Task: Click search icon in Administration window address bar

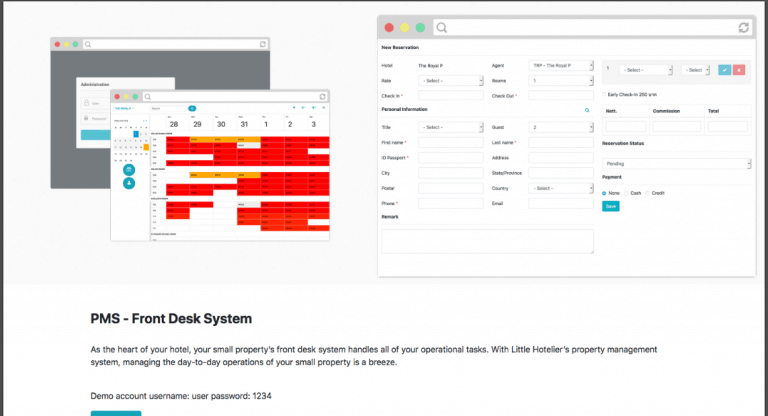Action: 88,44
